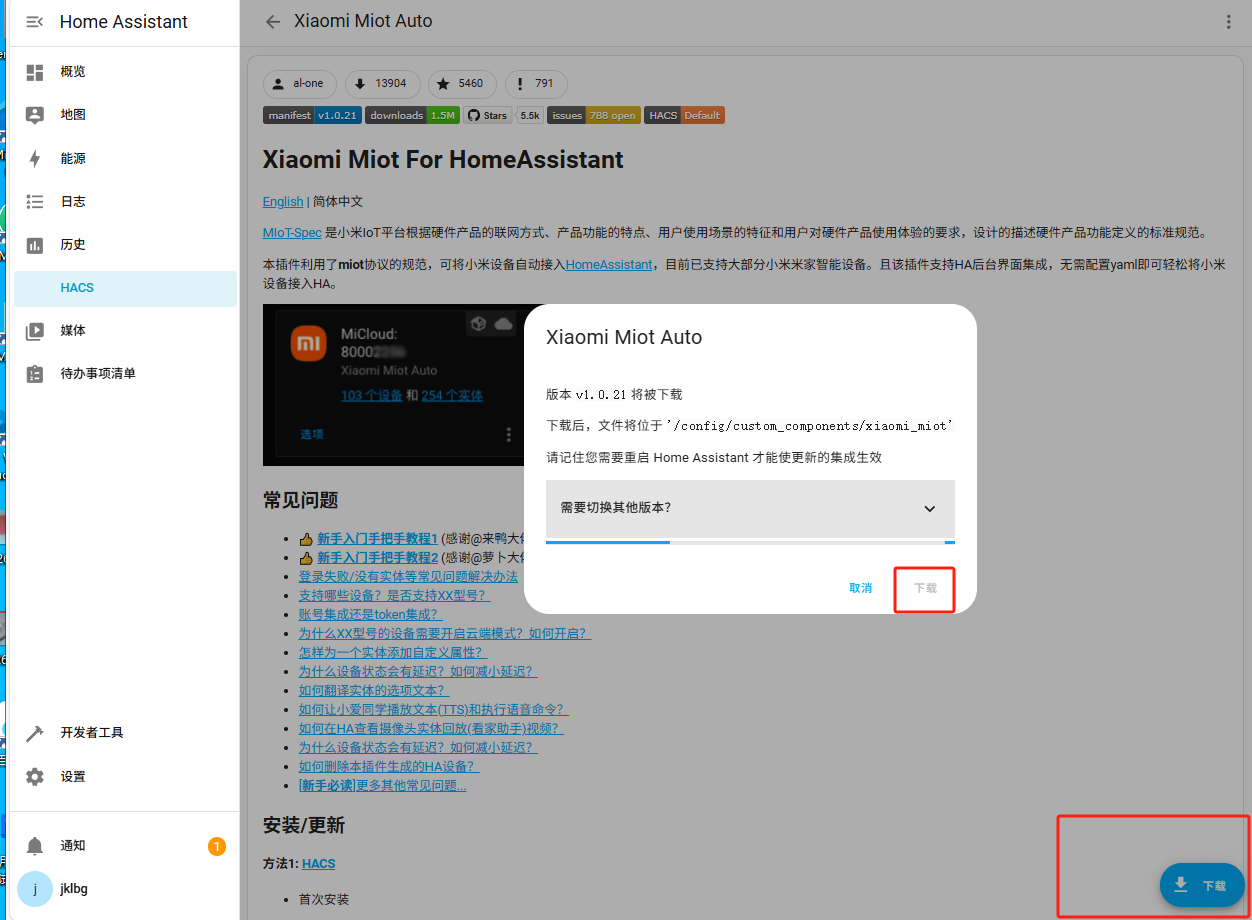
Task: Select 历史 in the sidebar
Action: click(126, 245)
